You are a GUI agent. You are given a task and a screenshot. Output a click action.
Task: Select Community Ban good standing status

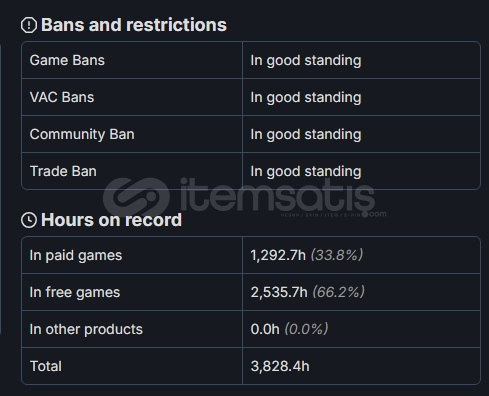pyautogui.click(x=306, y=135)
